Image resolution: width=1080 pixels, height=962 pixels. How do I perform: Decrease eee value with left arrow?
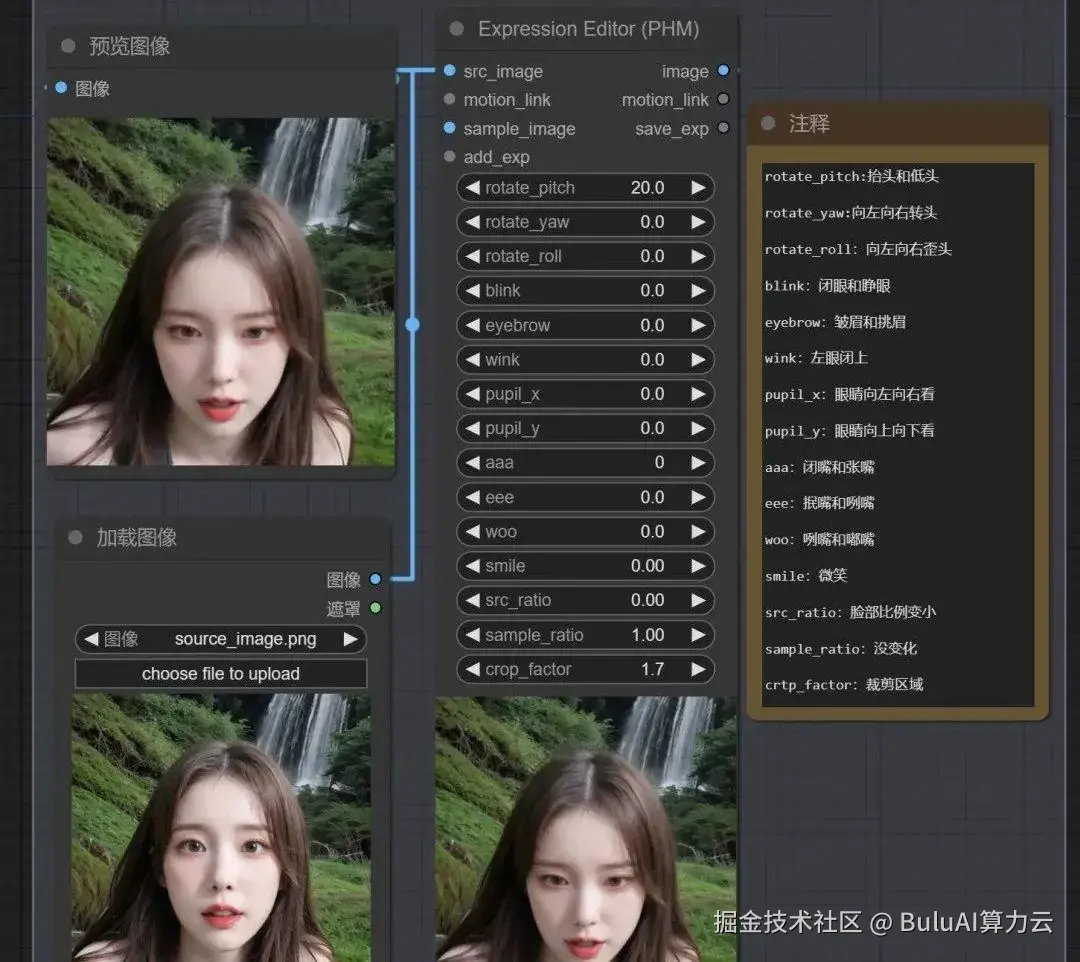click(472, 498)
